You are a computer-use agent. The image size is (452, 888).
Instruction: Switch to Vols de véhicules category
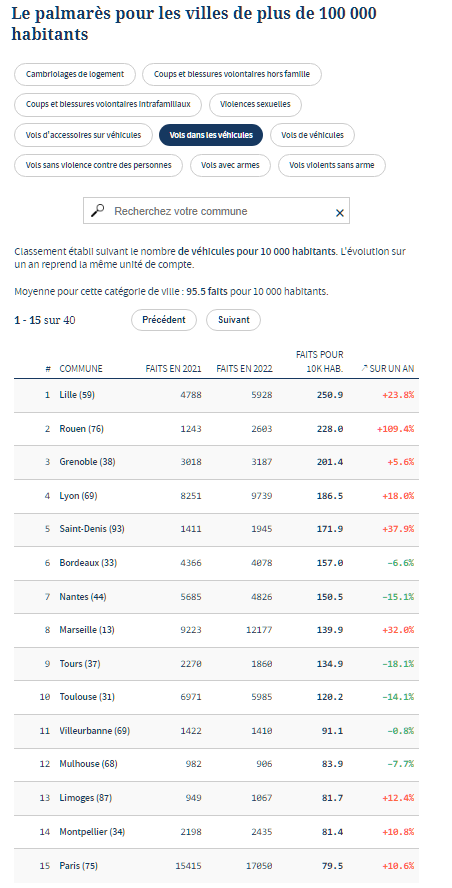[x=312, y=135]
